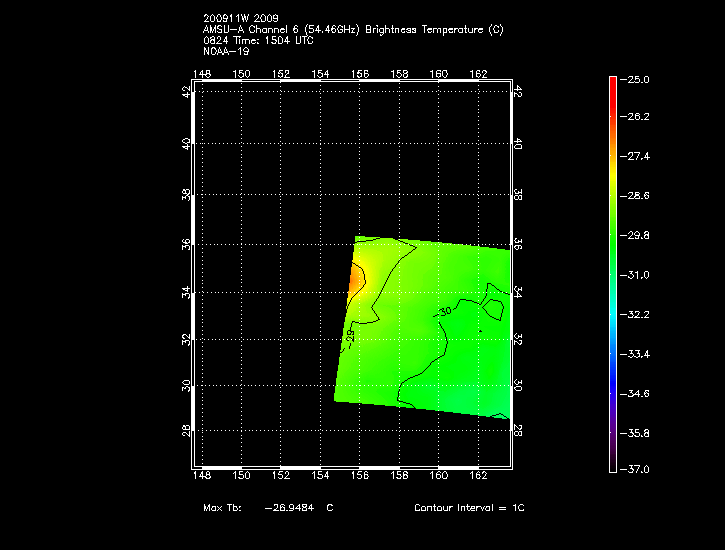Click the contour label 30 on the map
The width and height of the screenshot is (725, 550).
point(445,312)
